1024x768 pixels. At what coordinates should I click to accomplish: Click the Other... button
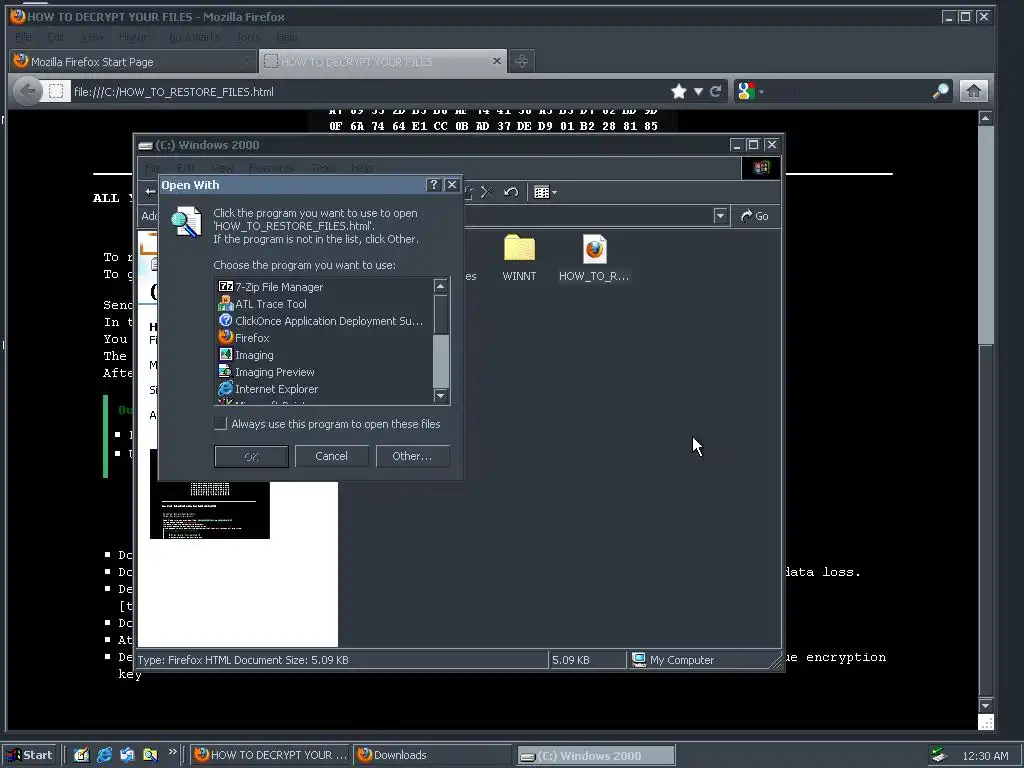[413, 456]
